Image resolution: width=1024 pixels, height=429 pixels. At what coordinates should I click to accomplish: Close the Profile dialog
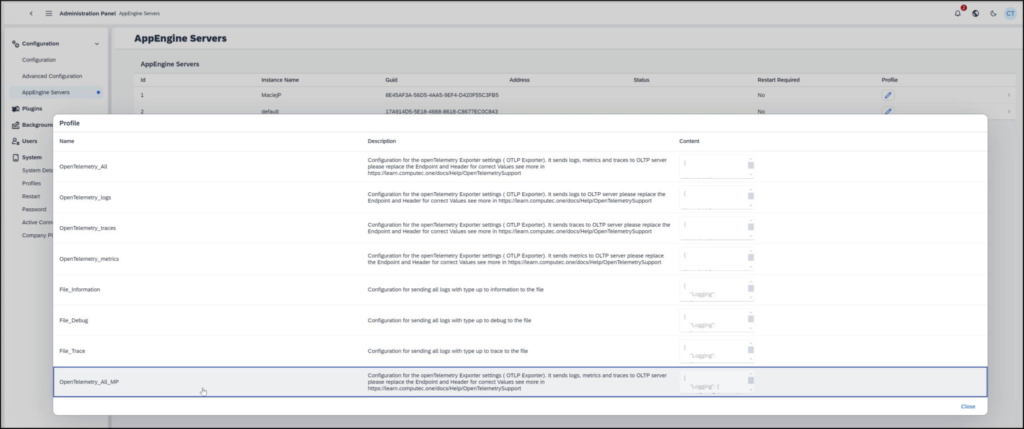point(968,406)
